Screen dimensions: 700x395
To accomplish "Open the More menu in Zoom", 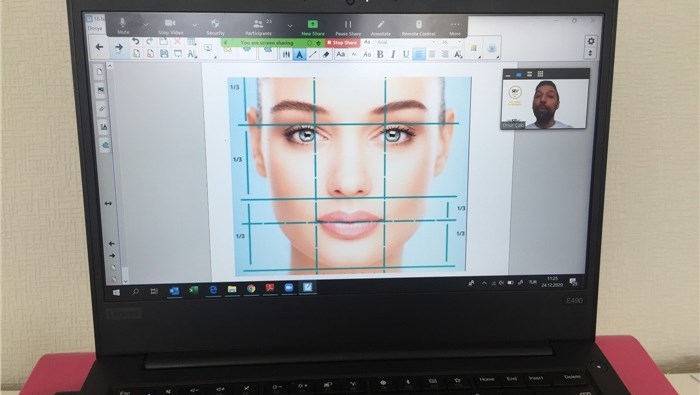I will pos(455,28).
